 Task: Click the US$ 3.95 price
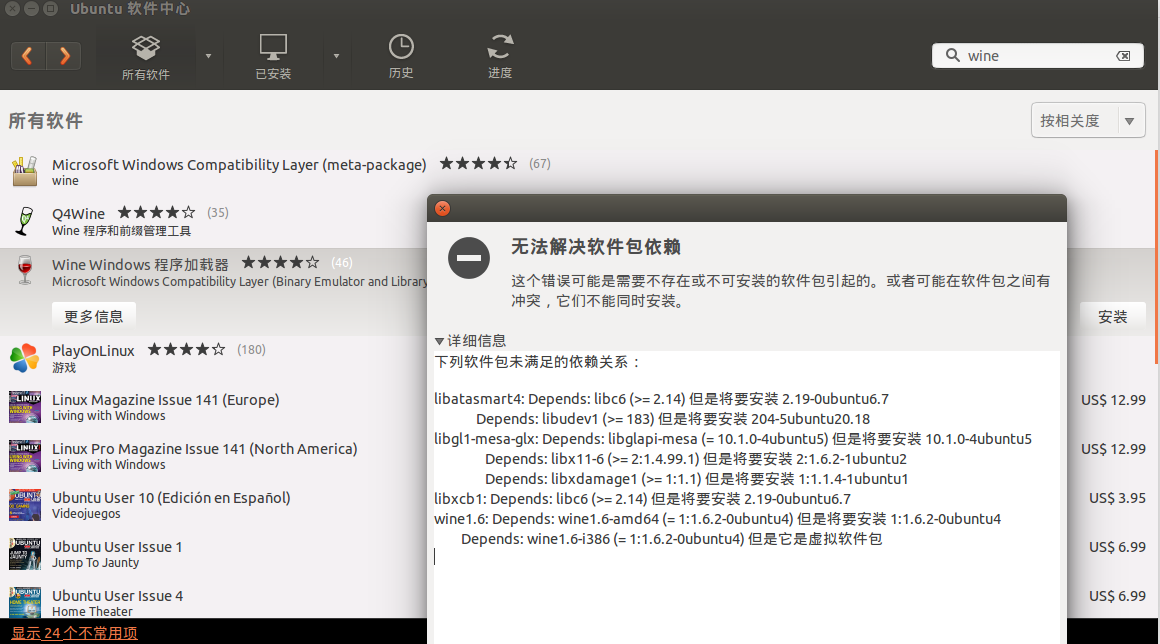point(1117,498)
